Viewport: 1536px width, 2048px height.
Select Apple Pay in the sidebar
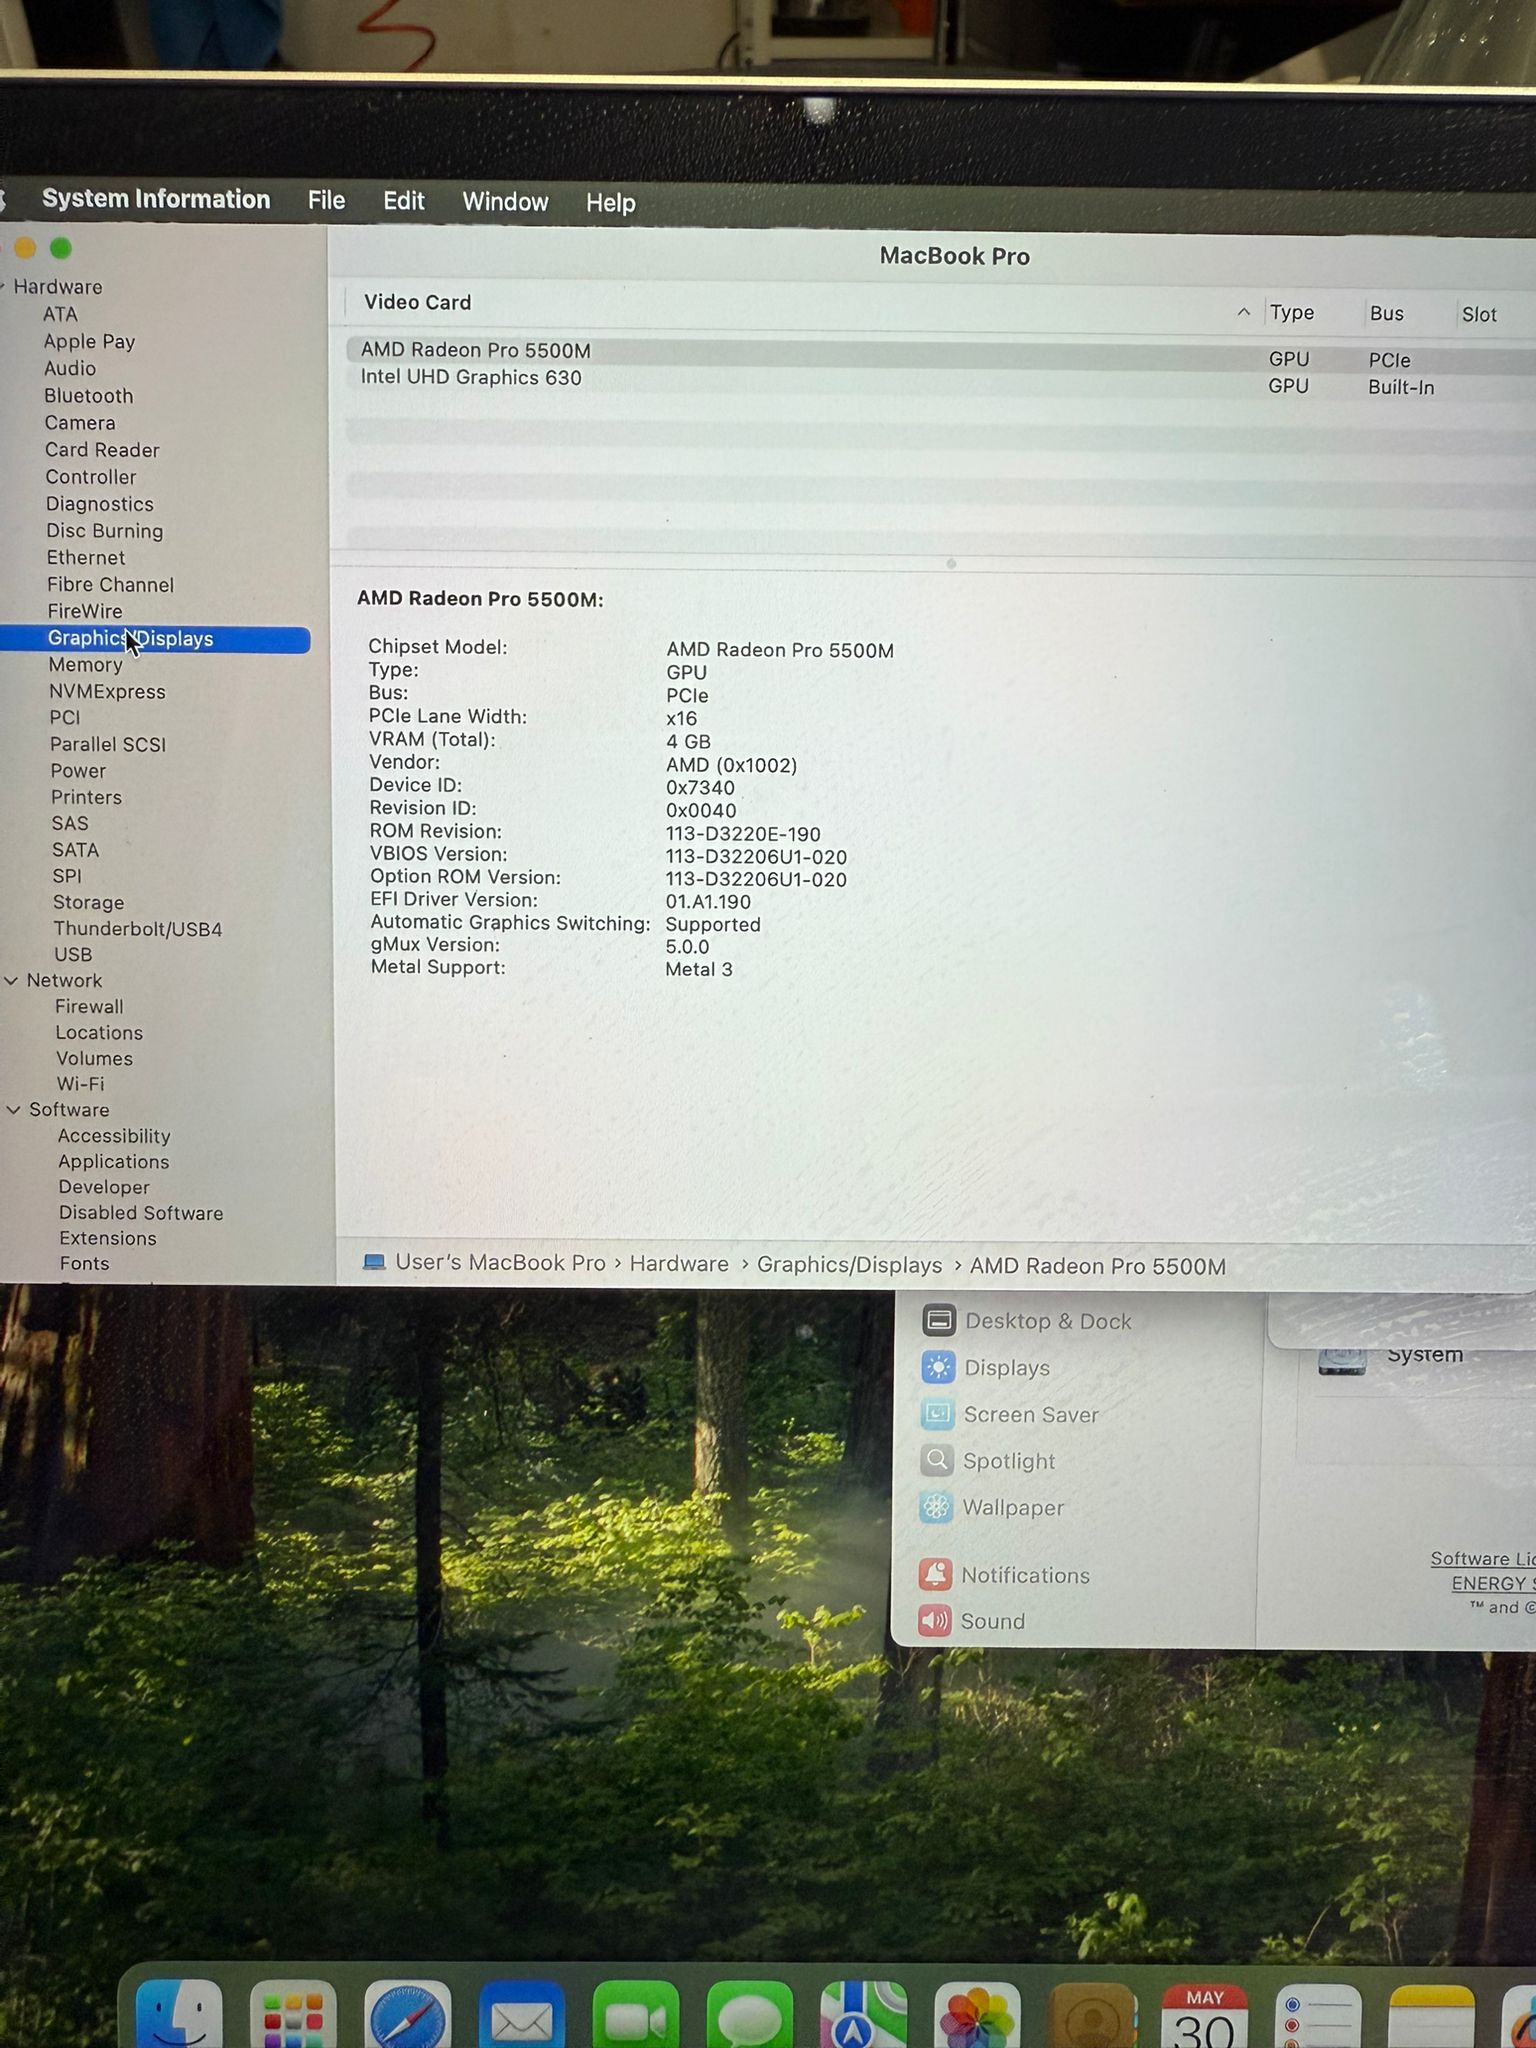point(89,342)
